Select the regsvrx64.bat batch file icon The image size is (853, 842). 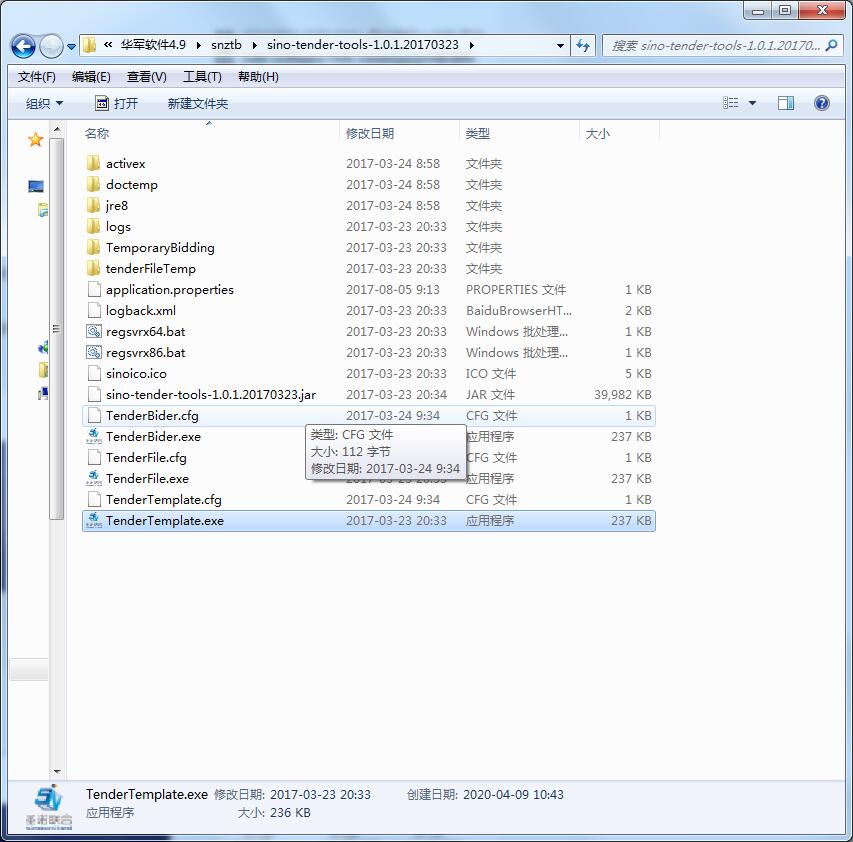point(94,331)
